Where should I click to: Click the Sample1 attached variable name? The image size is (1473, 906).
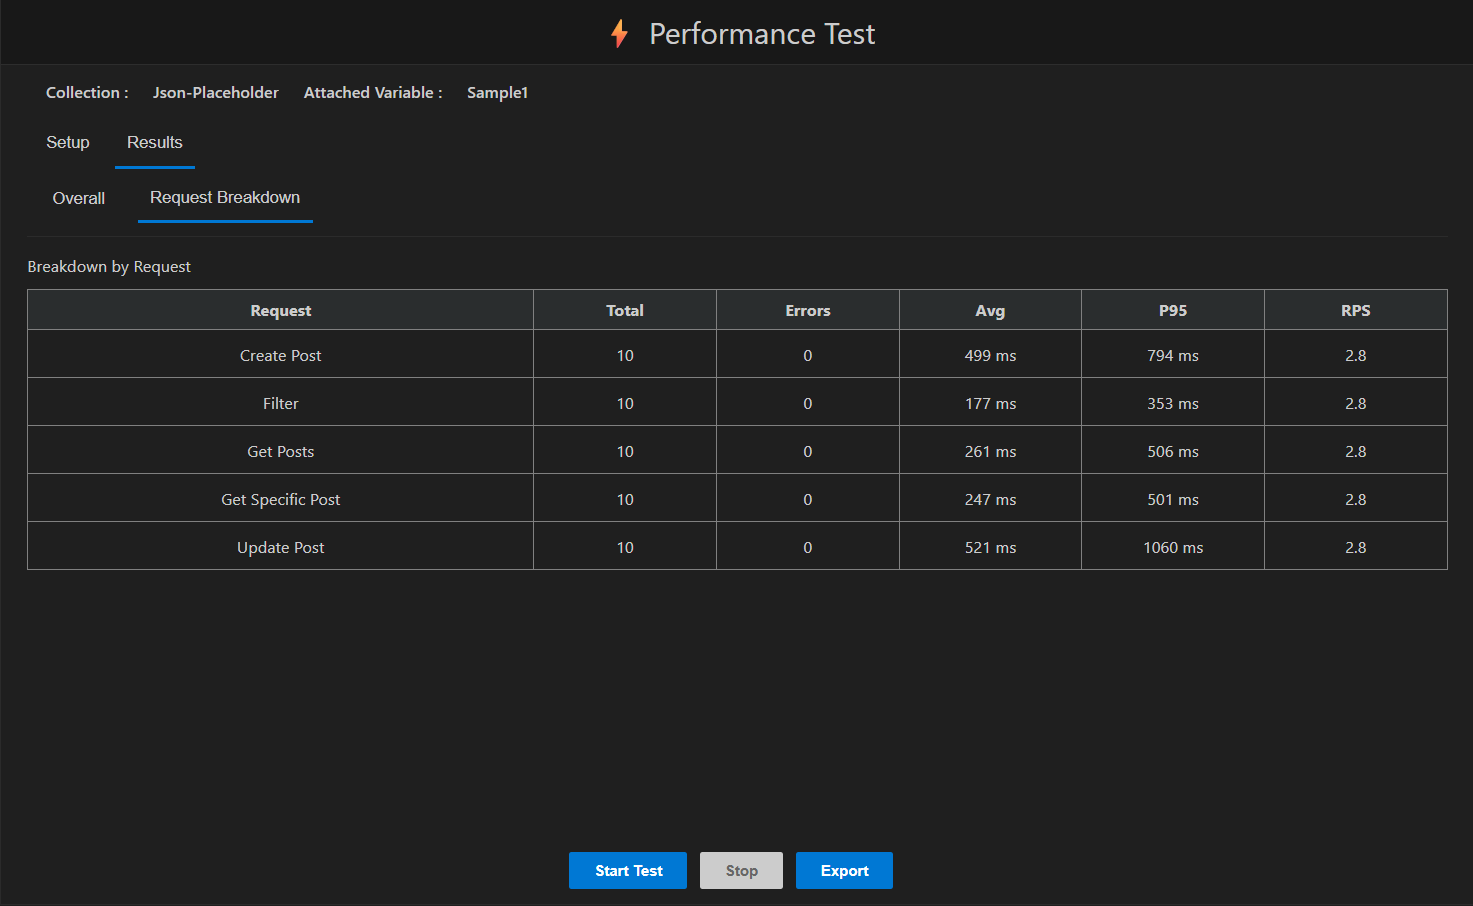497,92
